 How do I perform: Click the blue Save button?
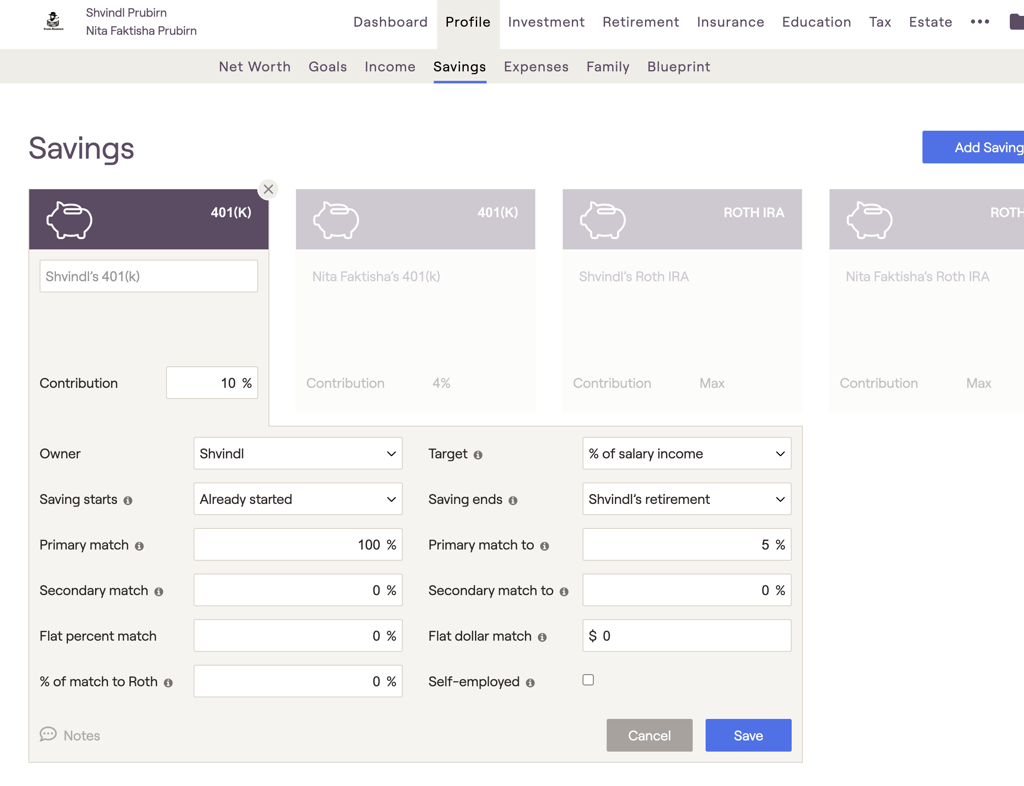pyautogui.click(x=748, y=735)
